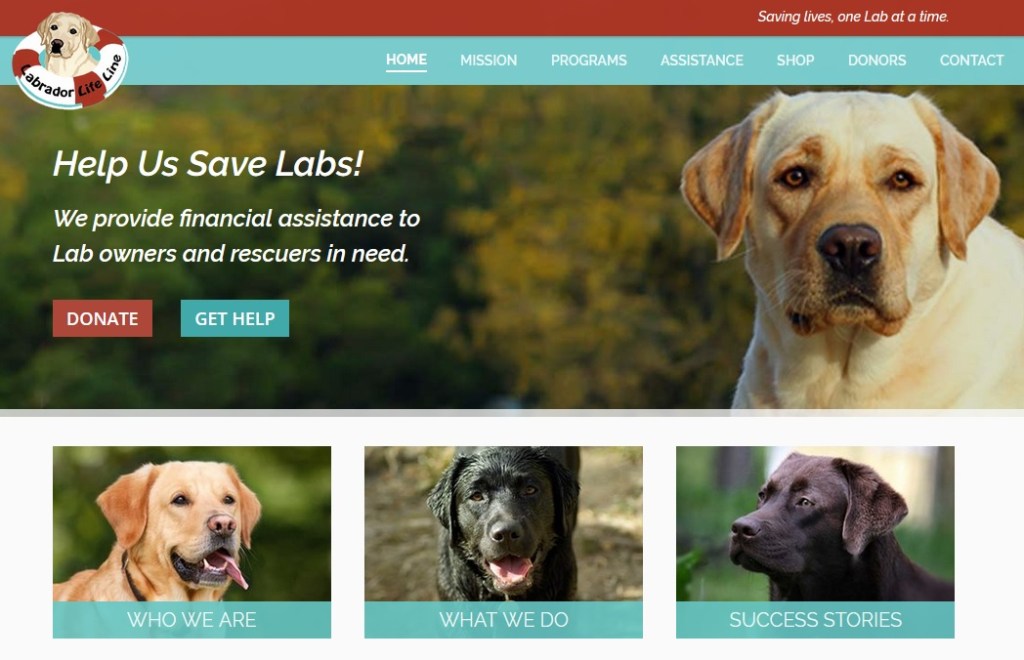Click the Success Stories caption
Screen dimensions: 1024x660
coord(815,620)
